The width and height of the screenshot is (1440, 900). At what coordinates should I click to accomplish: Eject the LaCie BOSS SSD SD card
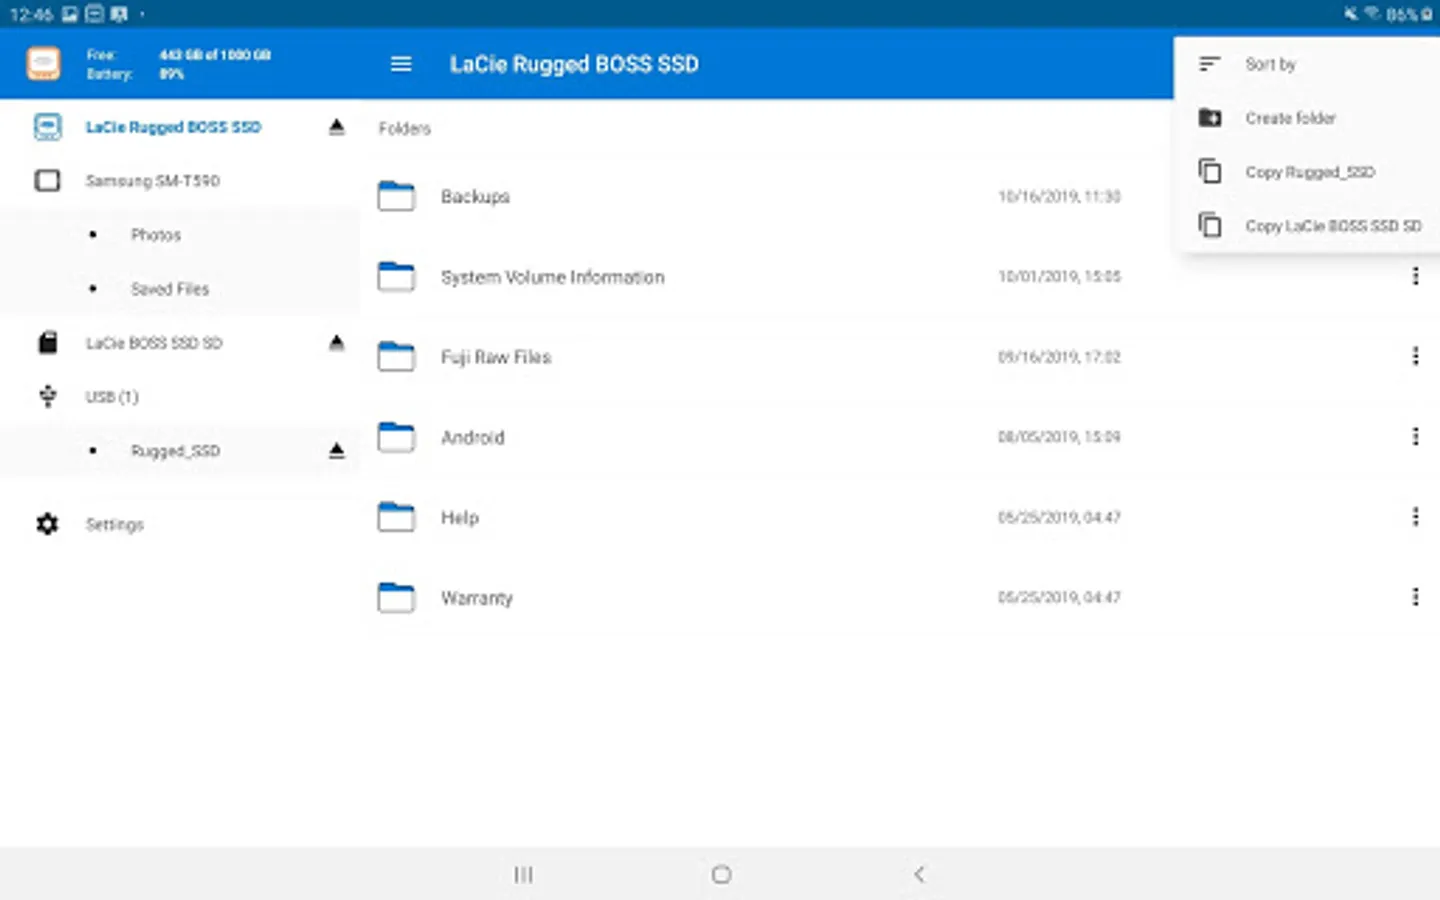[x=337, y=343]
